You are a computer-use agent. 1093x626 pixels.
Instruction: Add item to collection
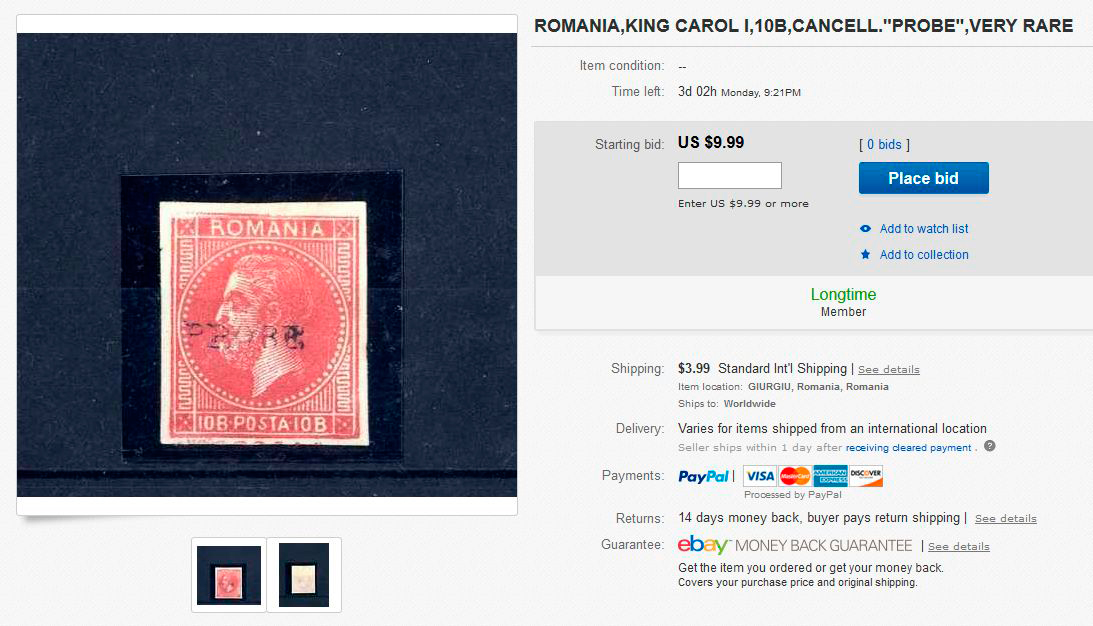pos(924,254)
